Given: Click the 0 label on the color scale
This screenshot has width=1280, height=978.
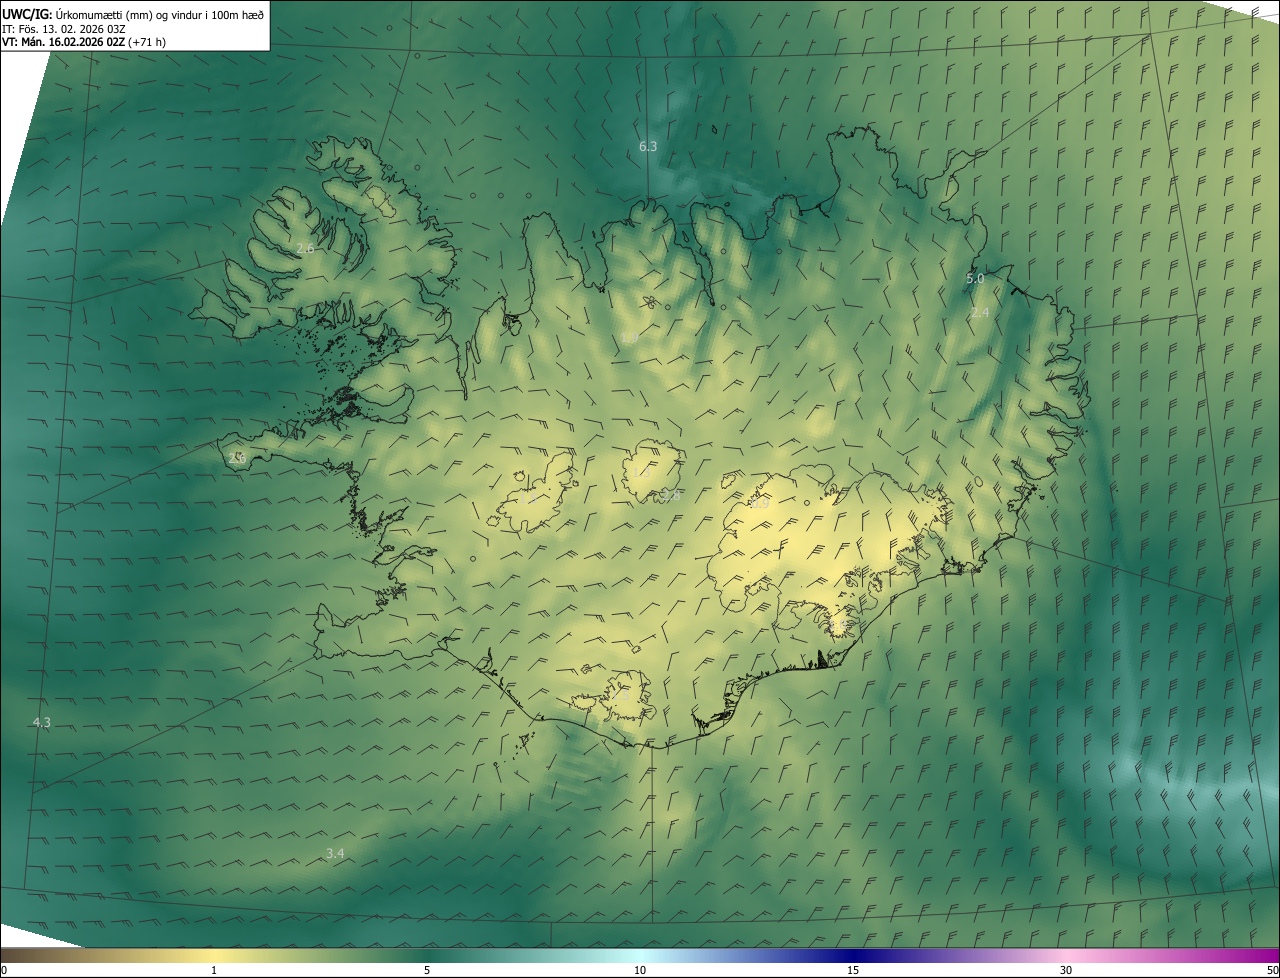Looking at the screenshot, I should point(4,970).
